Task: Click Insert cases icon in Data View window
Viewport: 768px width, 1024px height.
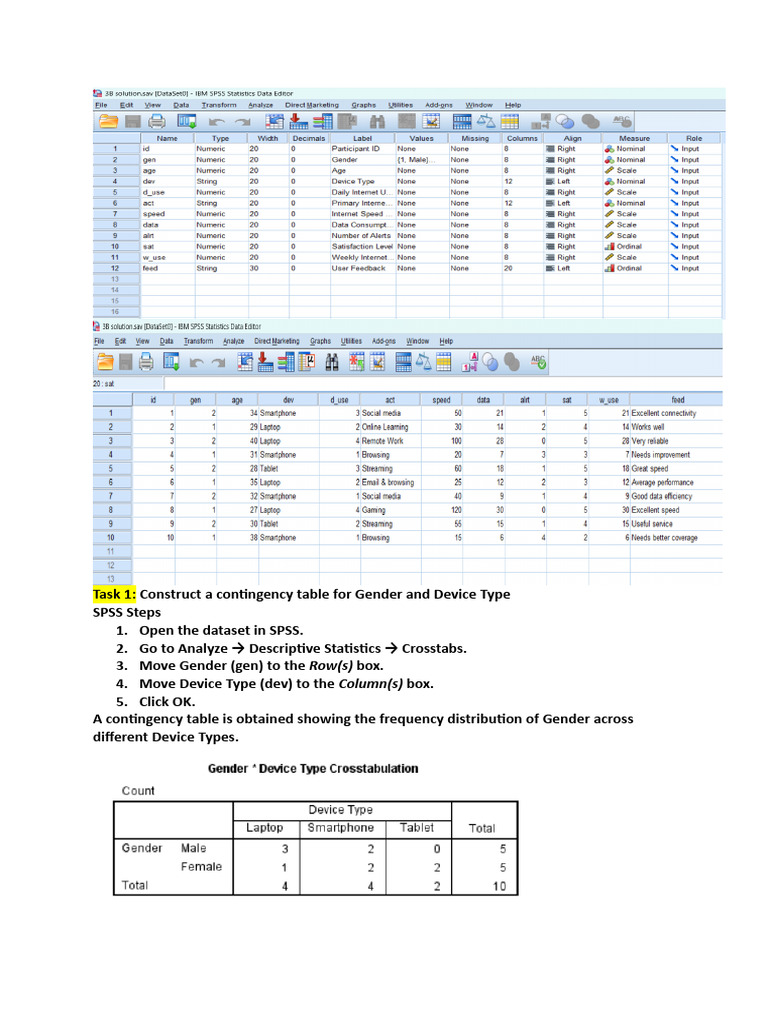Action: point(355,362)
